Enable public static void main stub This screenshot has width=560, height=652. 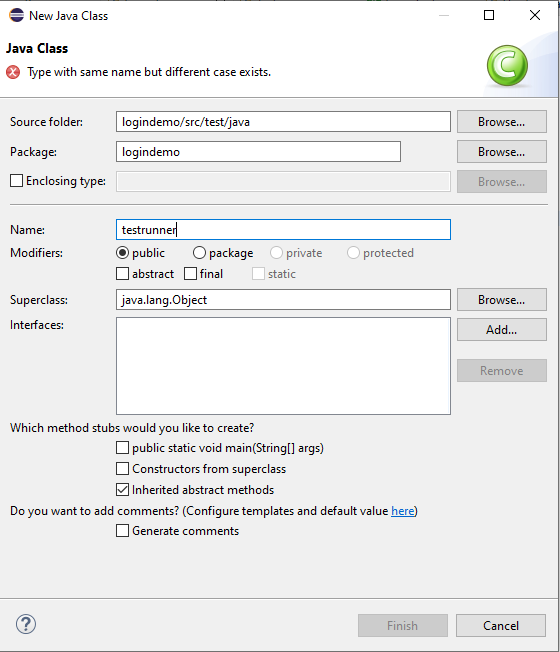[122, 448]
